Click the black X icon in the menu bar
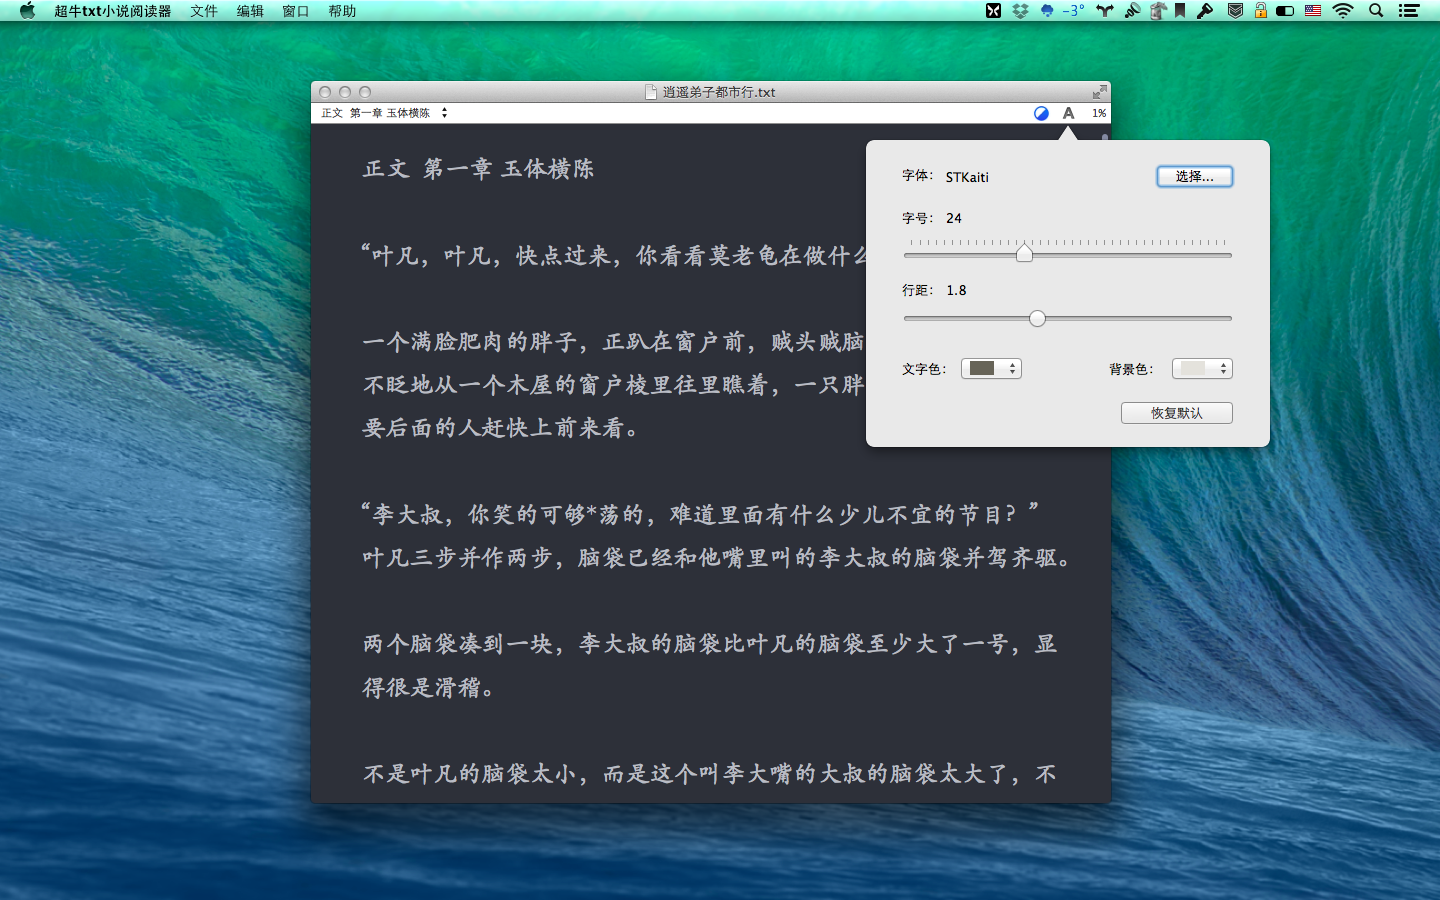The width and height of the screenshot is (1440, 900). point(993,11)
